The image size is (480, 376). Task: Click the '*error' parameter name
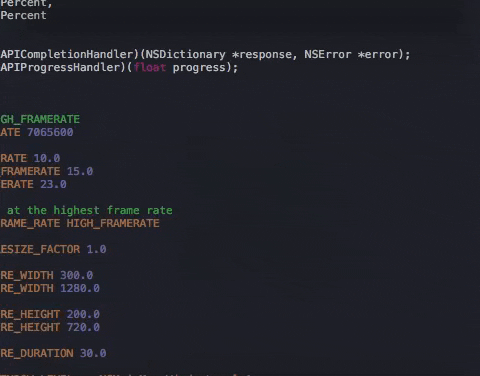point(378,55)
